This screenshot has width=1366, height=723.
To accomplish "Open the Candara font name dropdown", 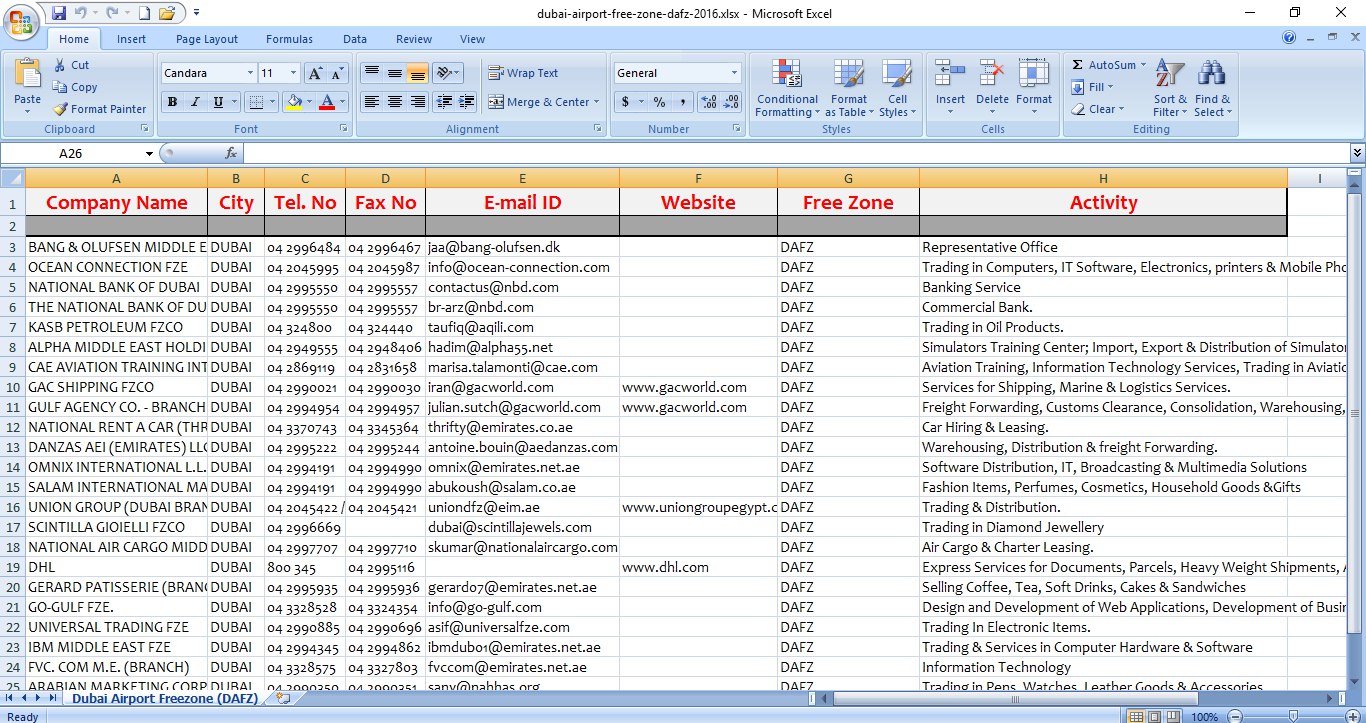I will coord(250,73).
